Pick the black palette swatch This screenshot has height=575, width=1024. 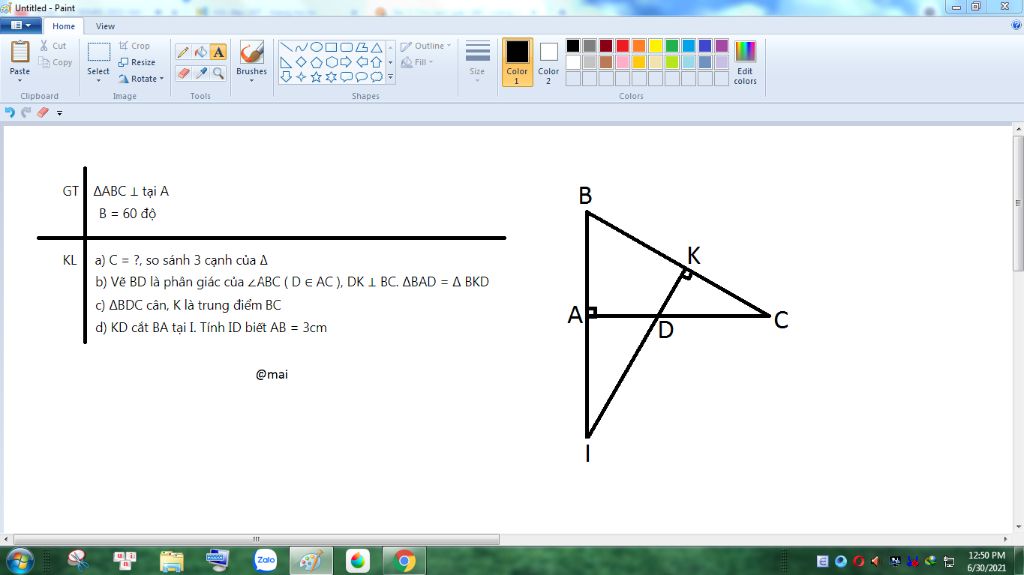pos(573,46)
